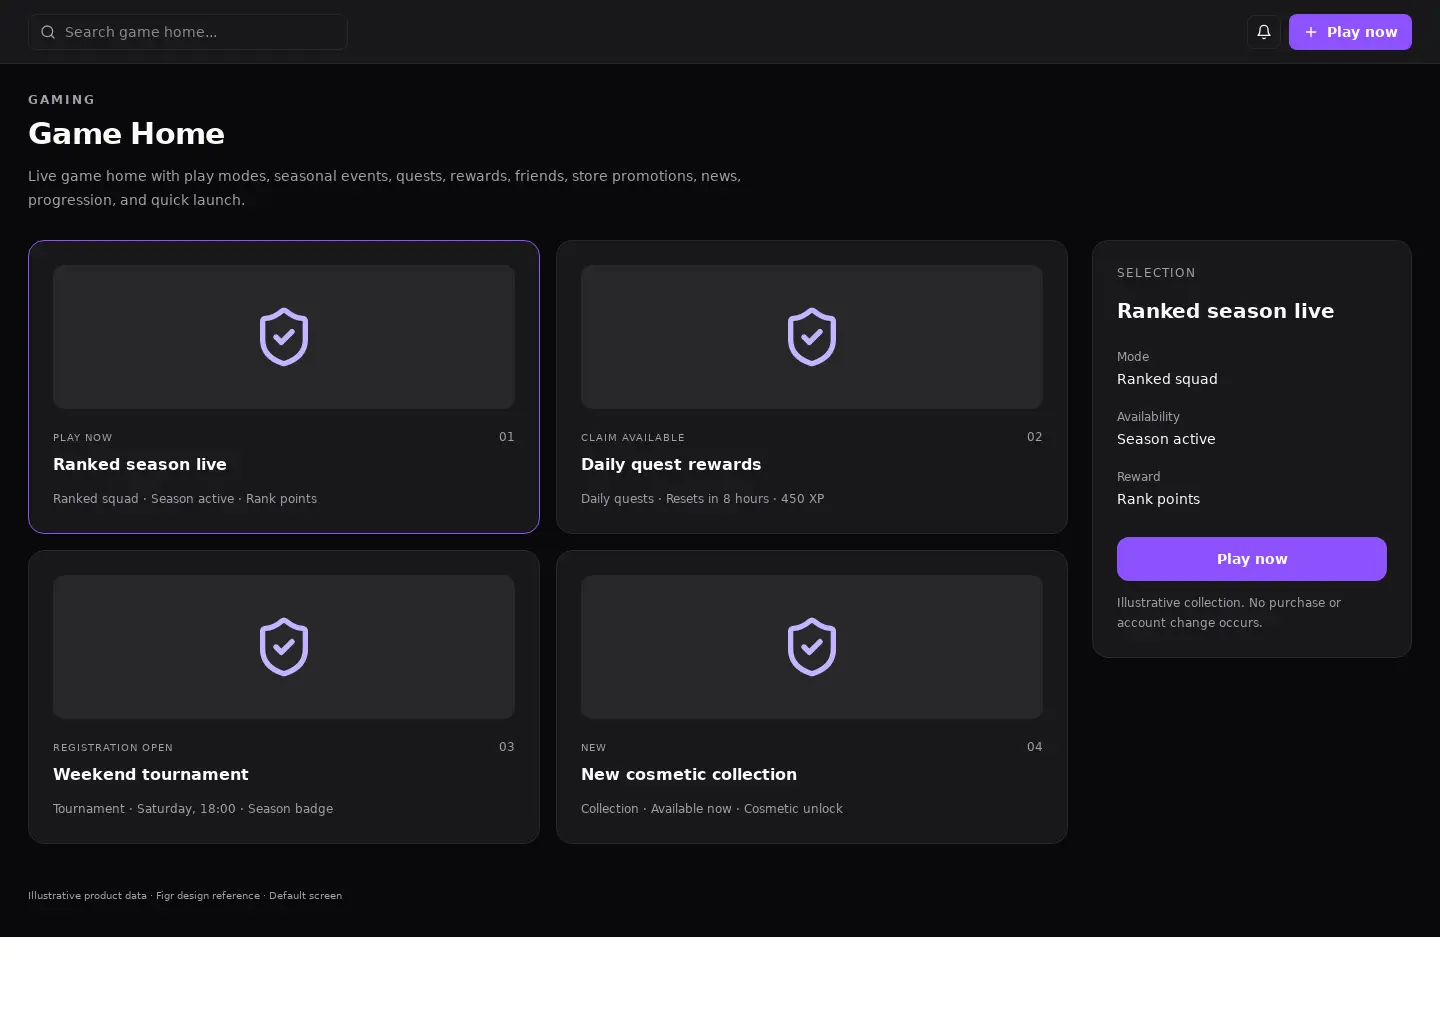Click Play now in the Selection panel
The image size is (1440, 1024).
[1252, 559]
